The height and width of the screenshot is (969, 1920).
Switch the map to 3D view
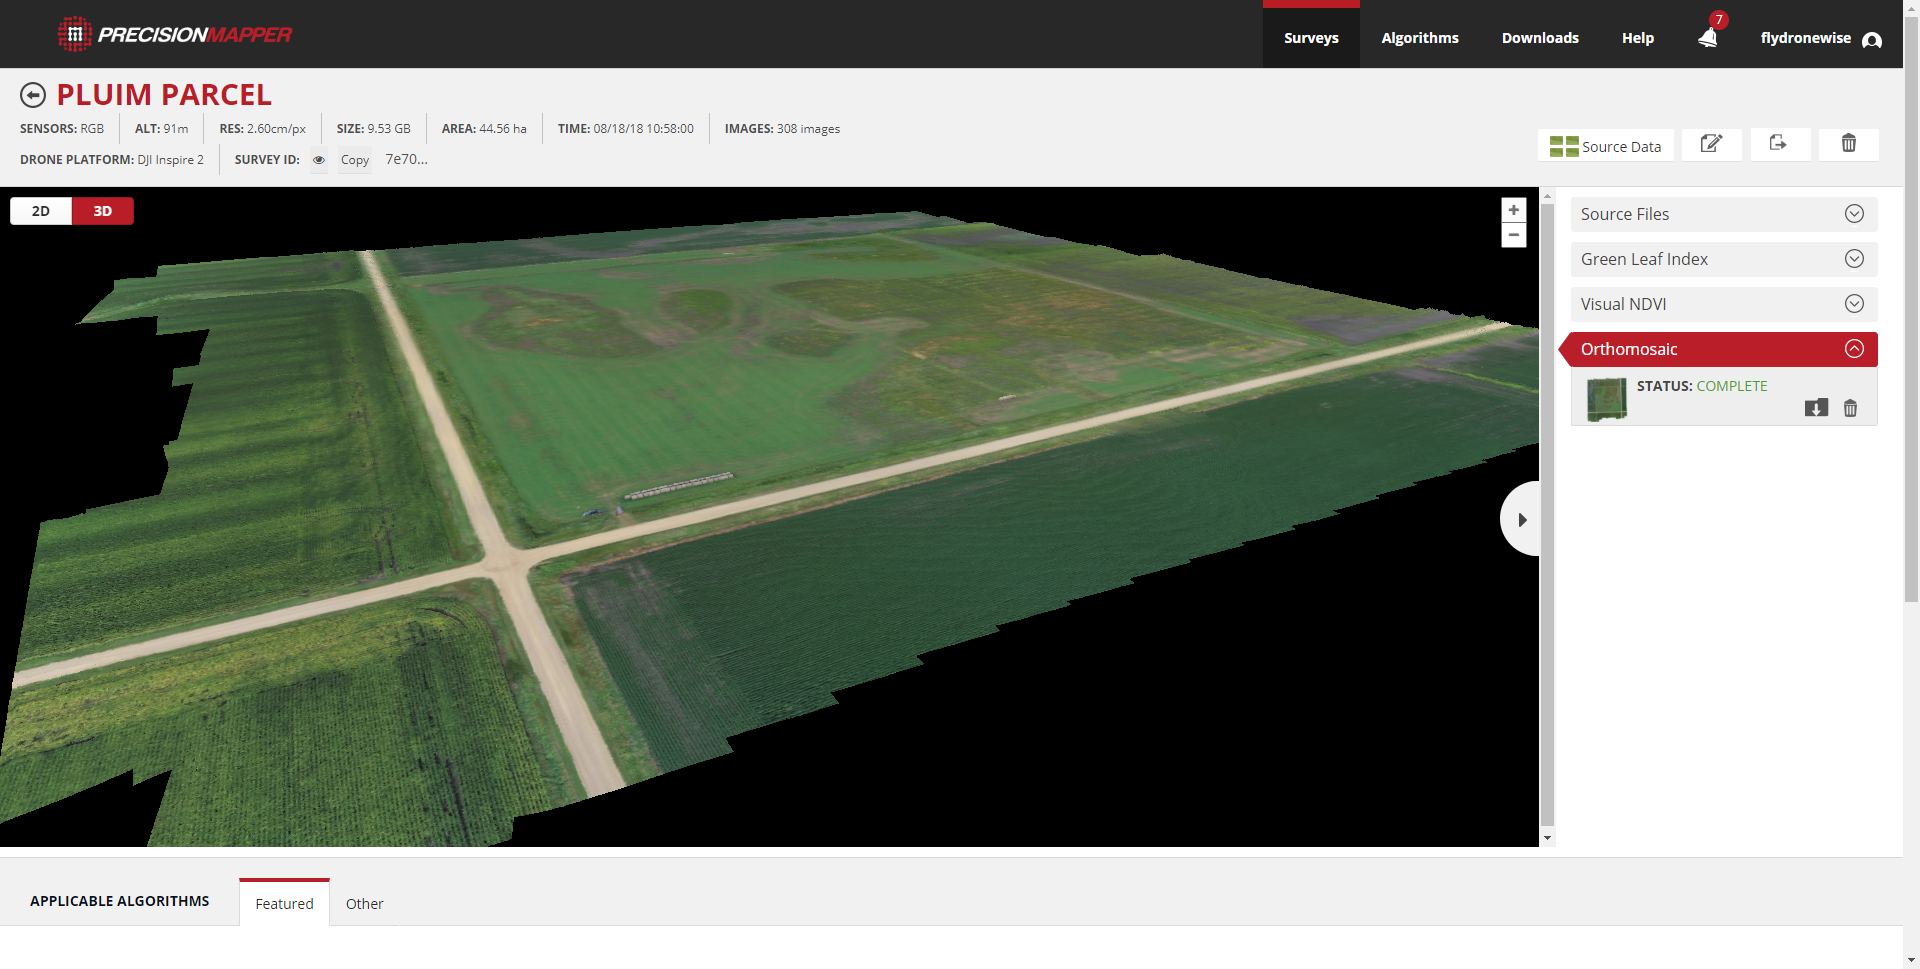tap(103, 211)
